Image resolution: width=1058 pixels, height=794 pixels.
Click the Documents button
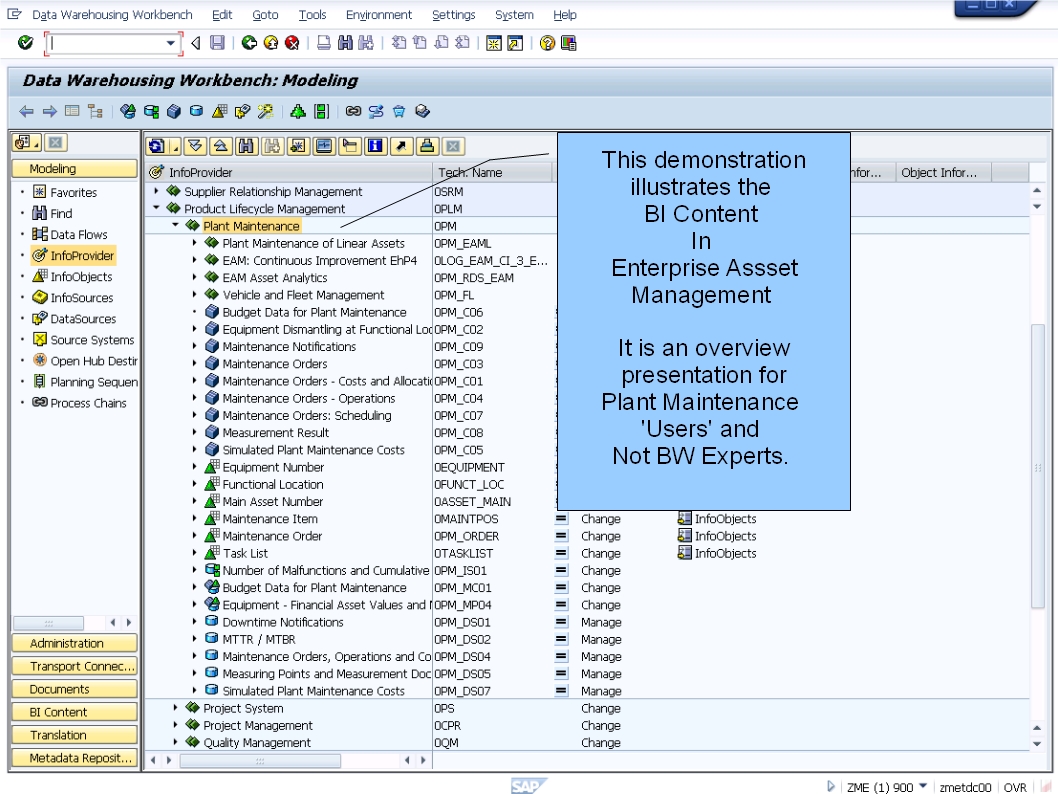point(74,689)
